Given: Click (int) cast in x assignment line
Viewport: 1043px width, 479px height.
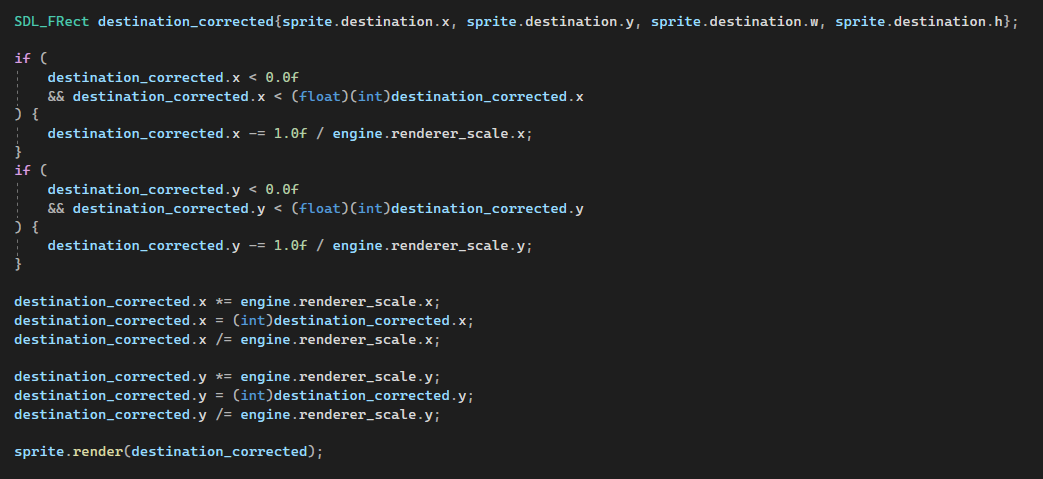Looking at the screenshot, I should (x=253, y=321).
